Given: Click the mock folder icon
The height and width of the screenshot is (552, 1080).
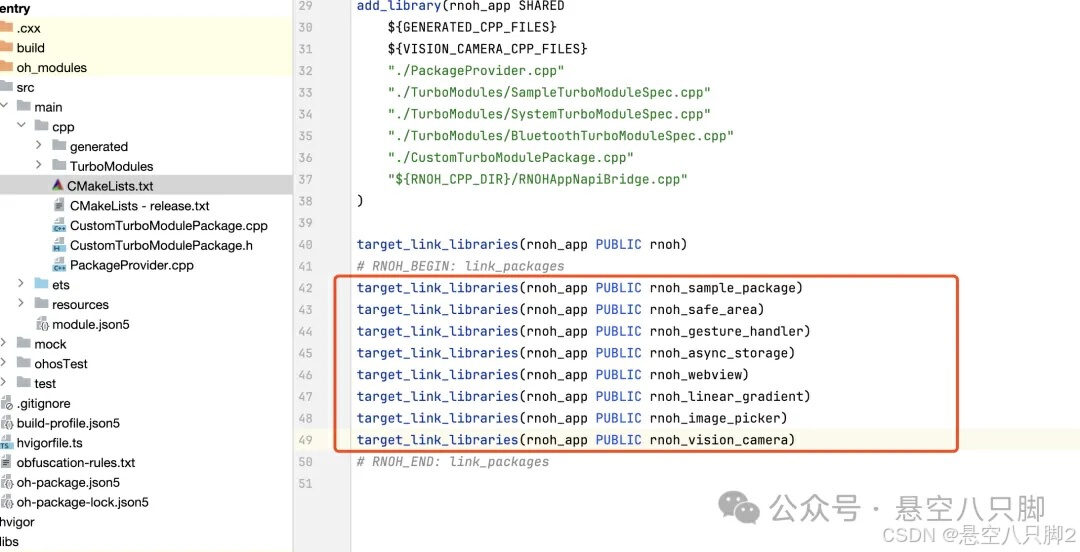Looking at the screenshot, I should [x=24, y=343].
